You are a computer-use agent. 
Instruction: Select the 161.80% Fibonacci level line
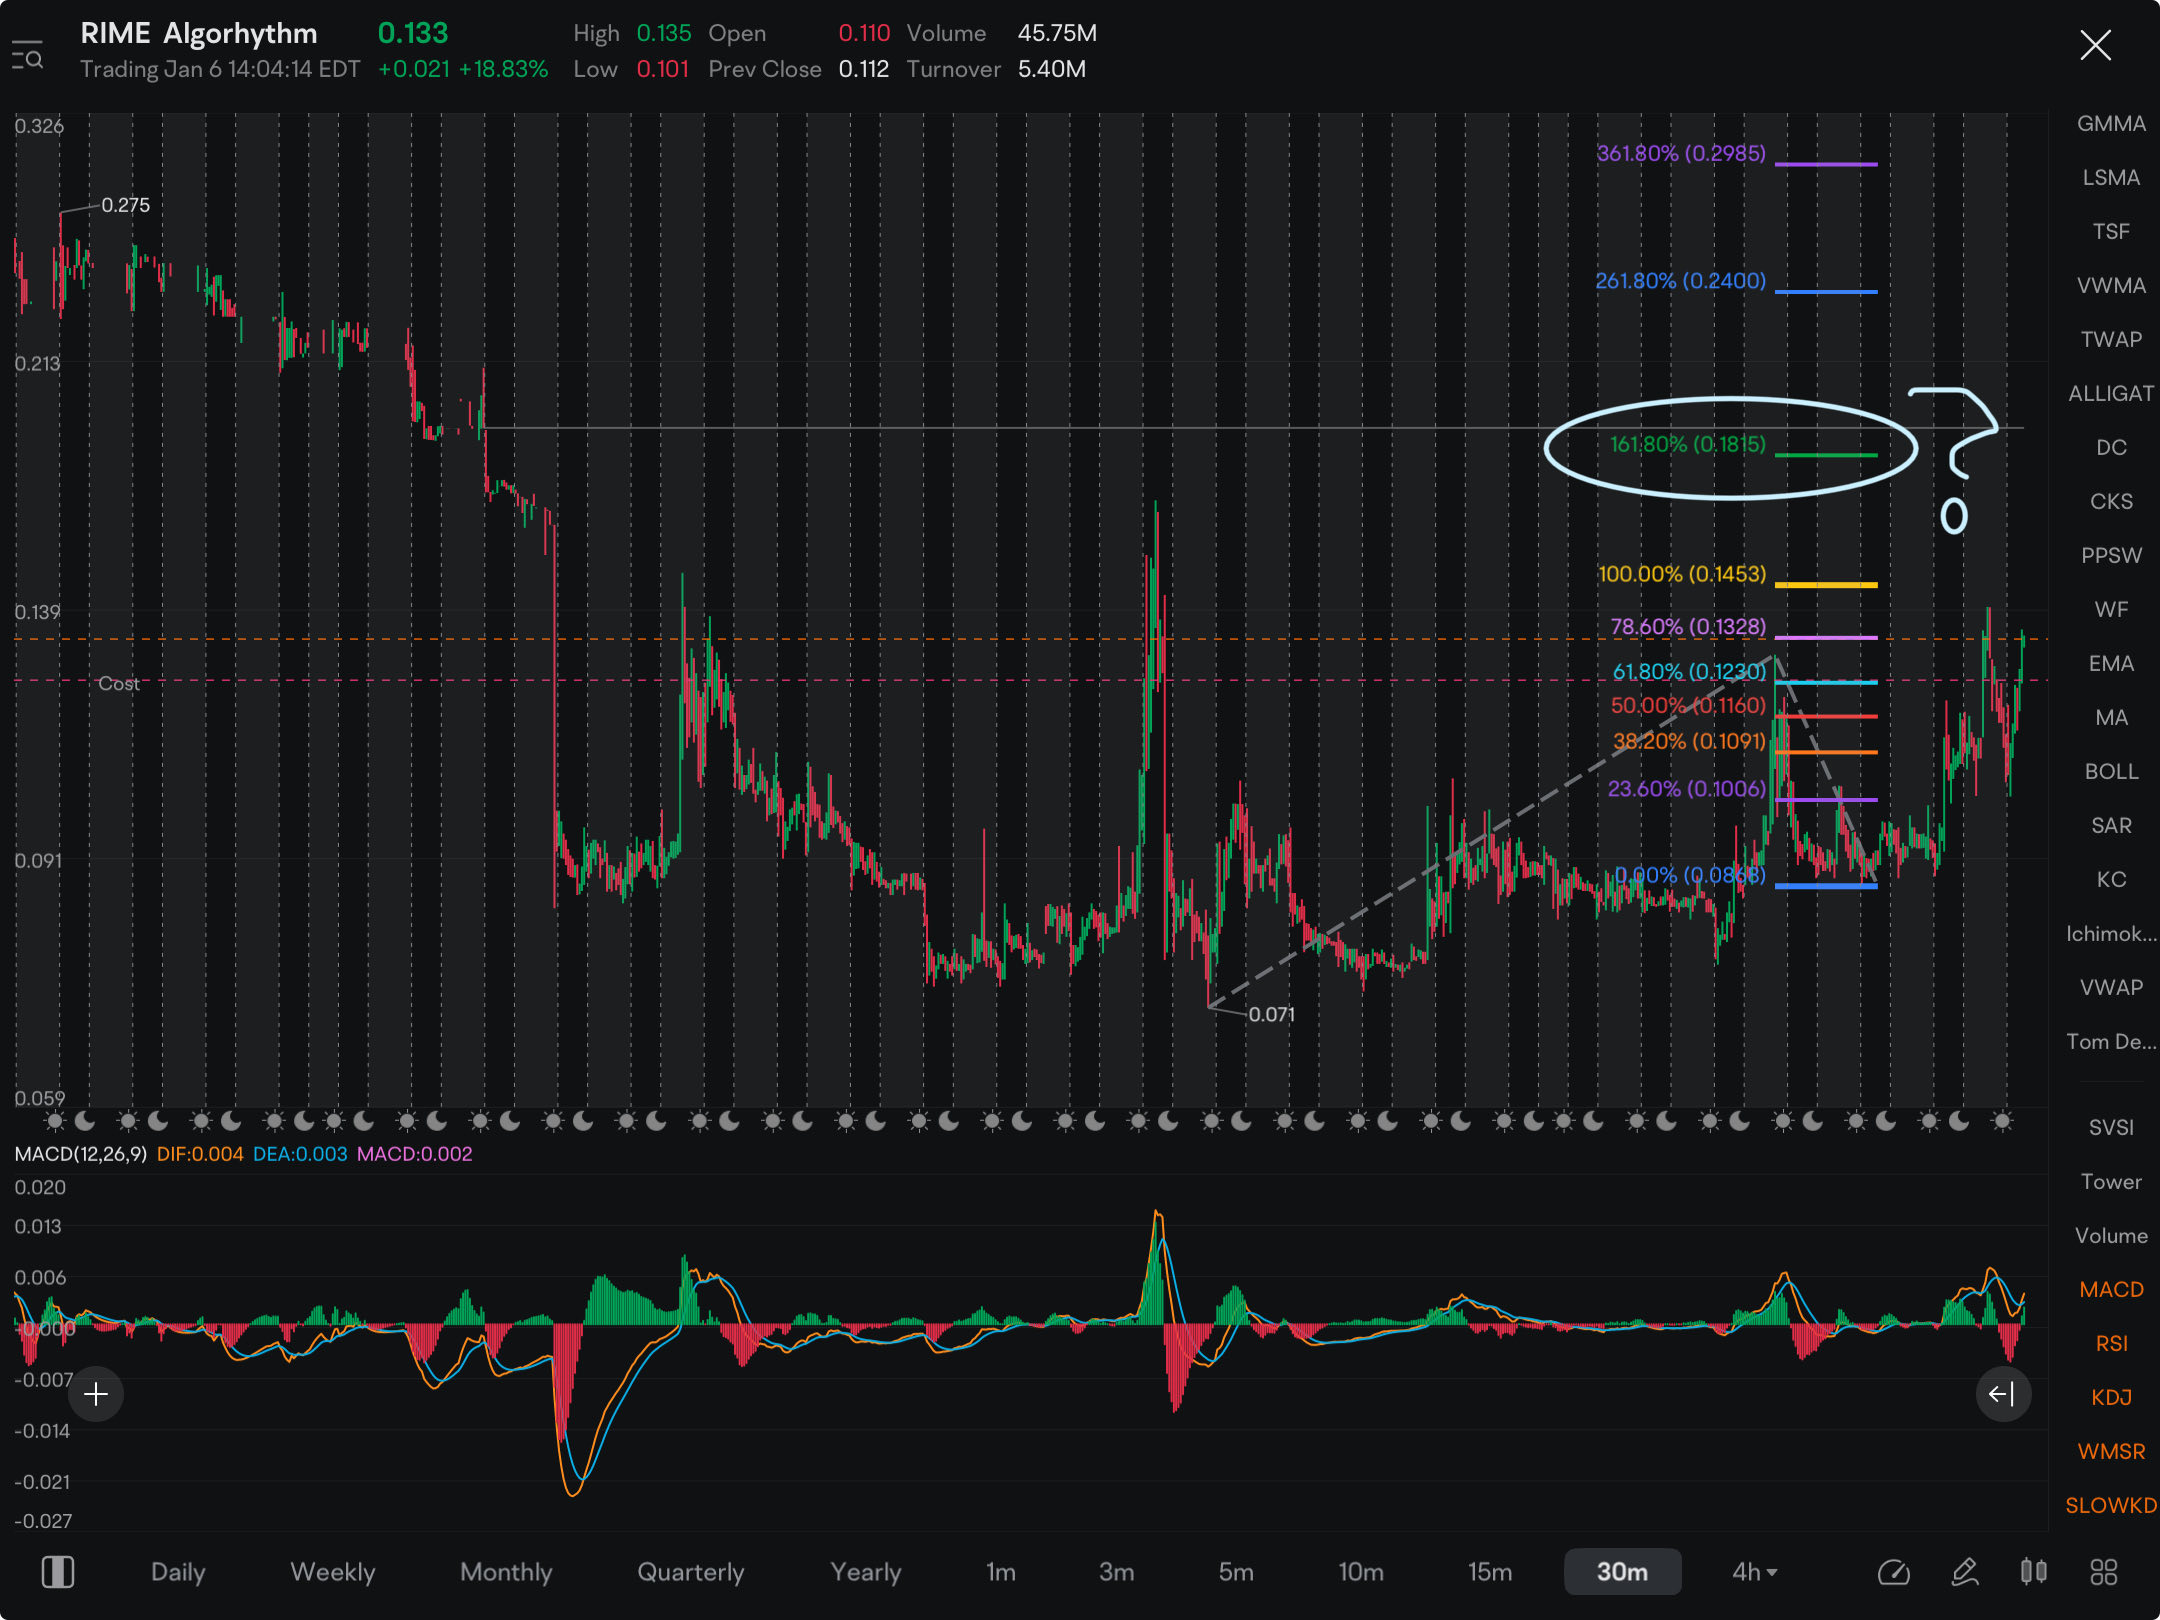[x=1826, y=455]
